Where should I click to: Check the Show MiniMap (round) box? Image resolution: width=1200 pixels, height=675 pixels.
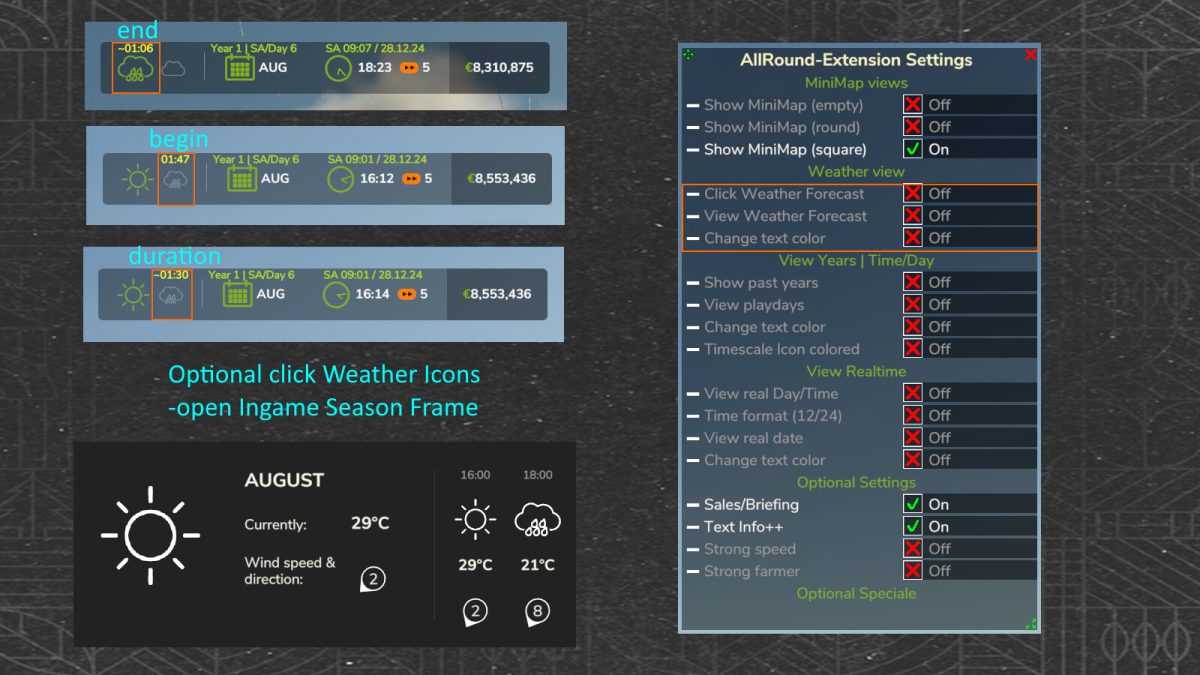pyautogui.click(x=912, y=127)
